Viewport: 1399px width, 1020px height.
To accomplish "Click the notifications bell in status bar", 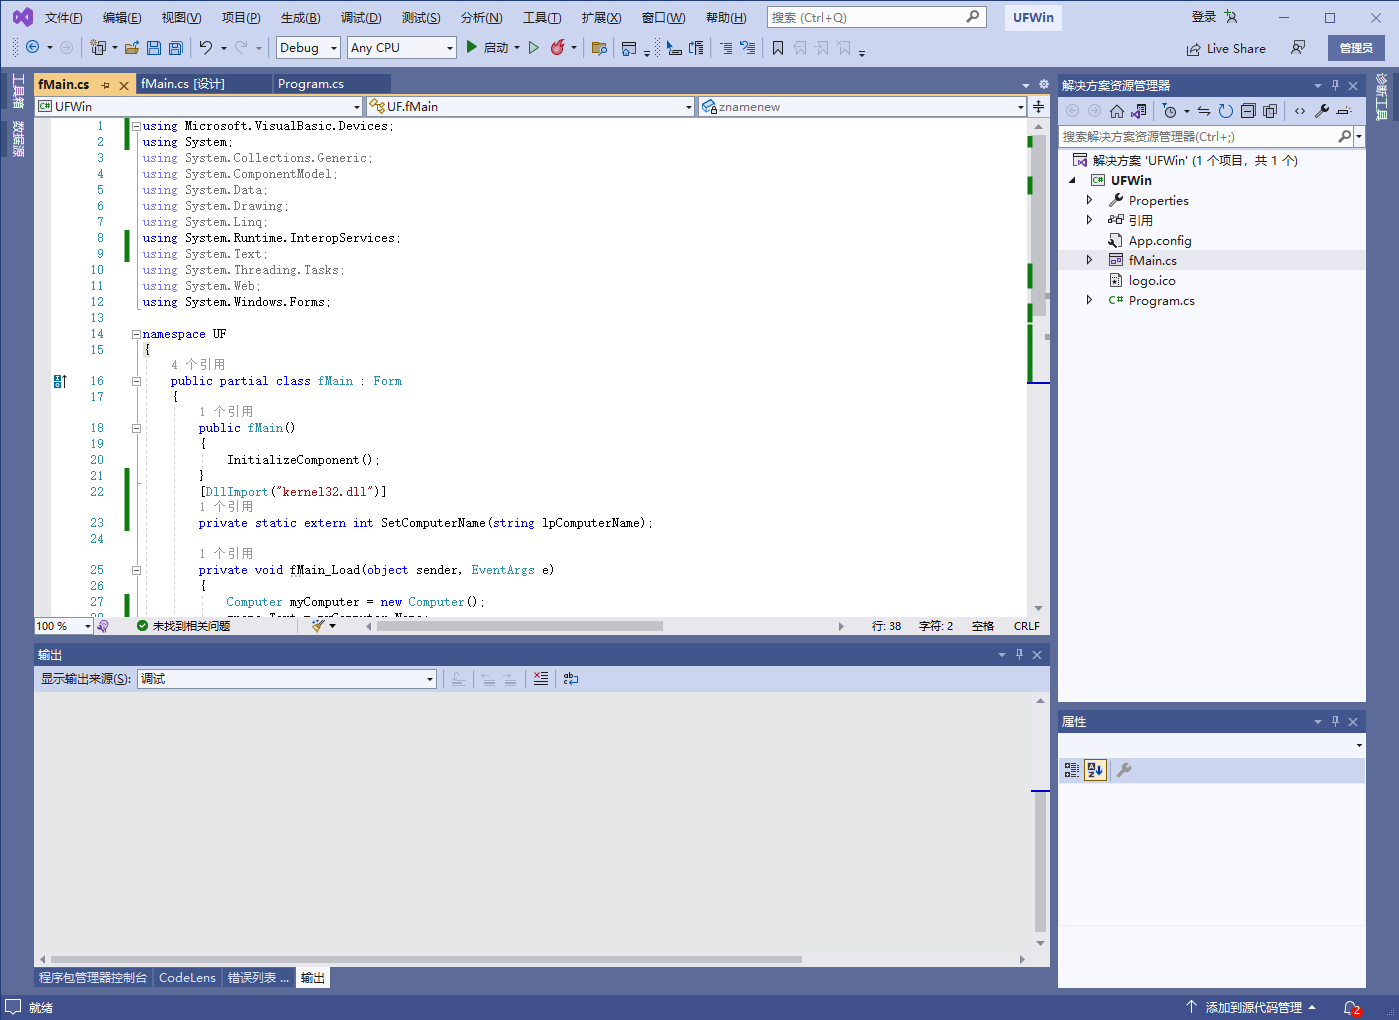I will (x=1352, y=1008).
